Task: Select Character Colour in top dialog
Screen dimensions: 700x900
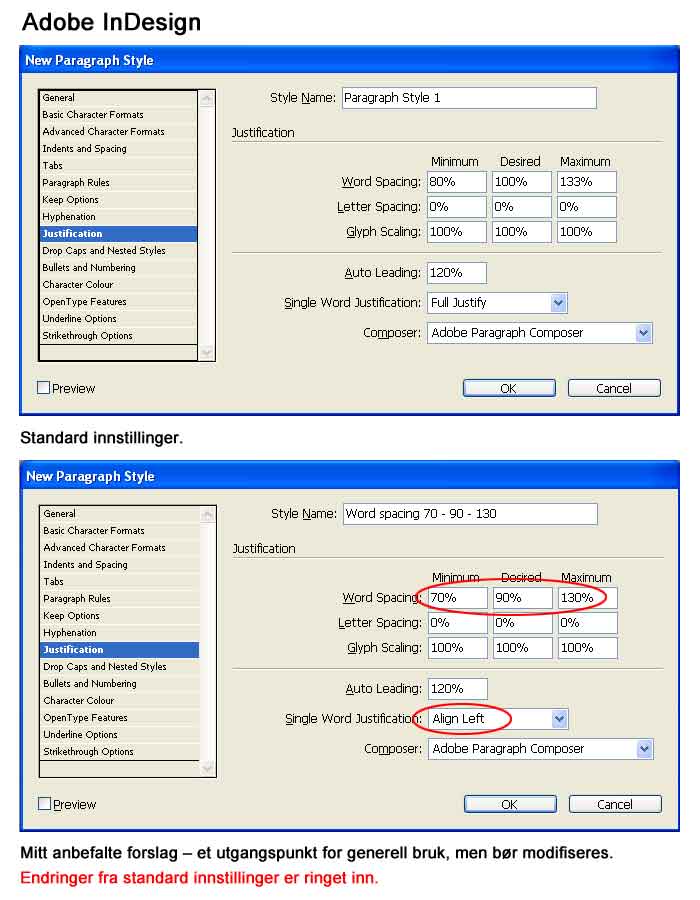Action: 119,285
